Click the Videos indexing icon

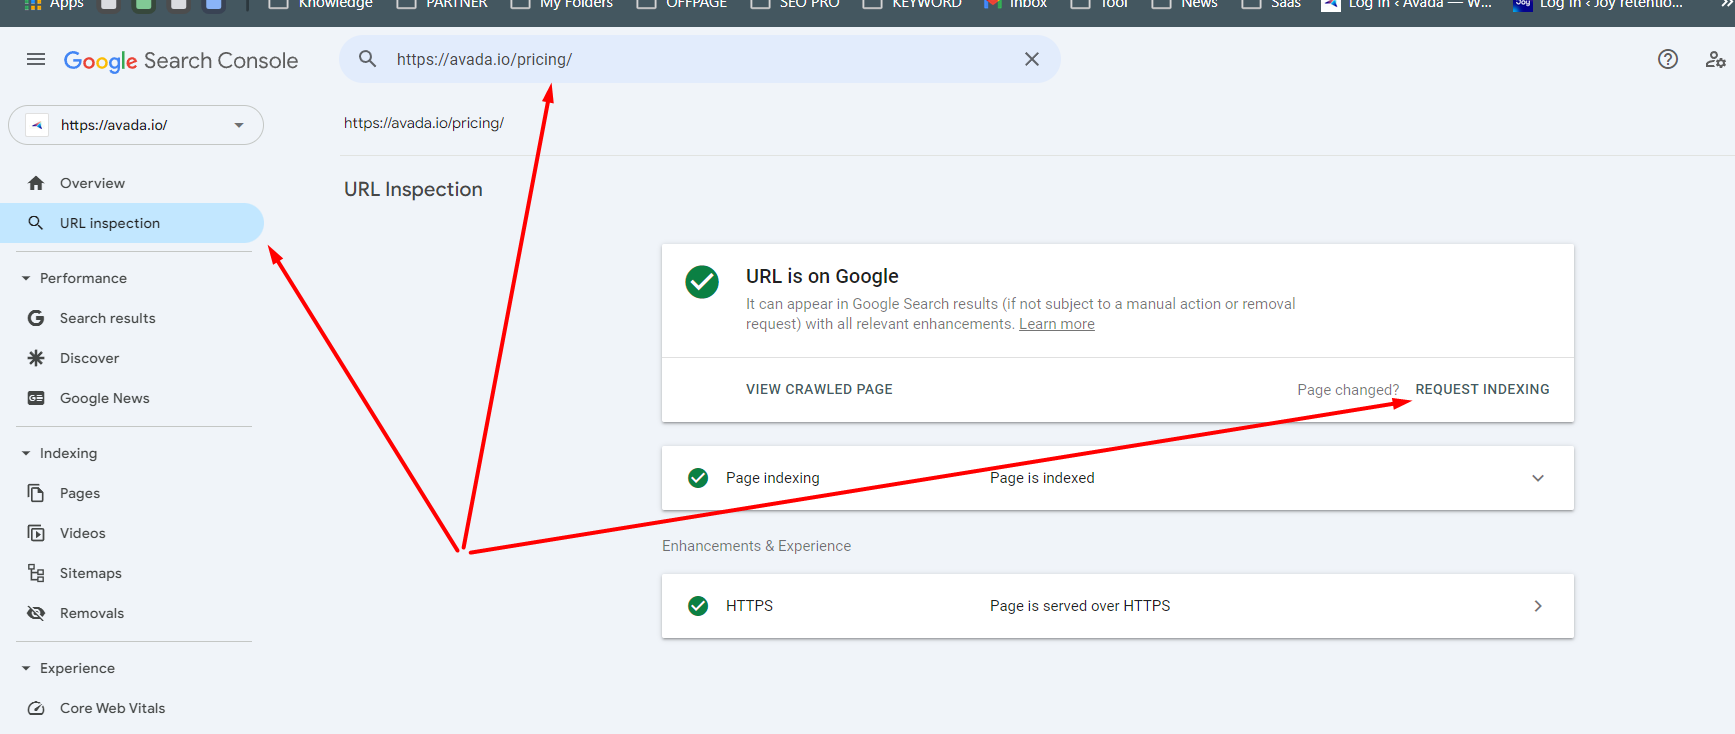pos(36,533)
